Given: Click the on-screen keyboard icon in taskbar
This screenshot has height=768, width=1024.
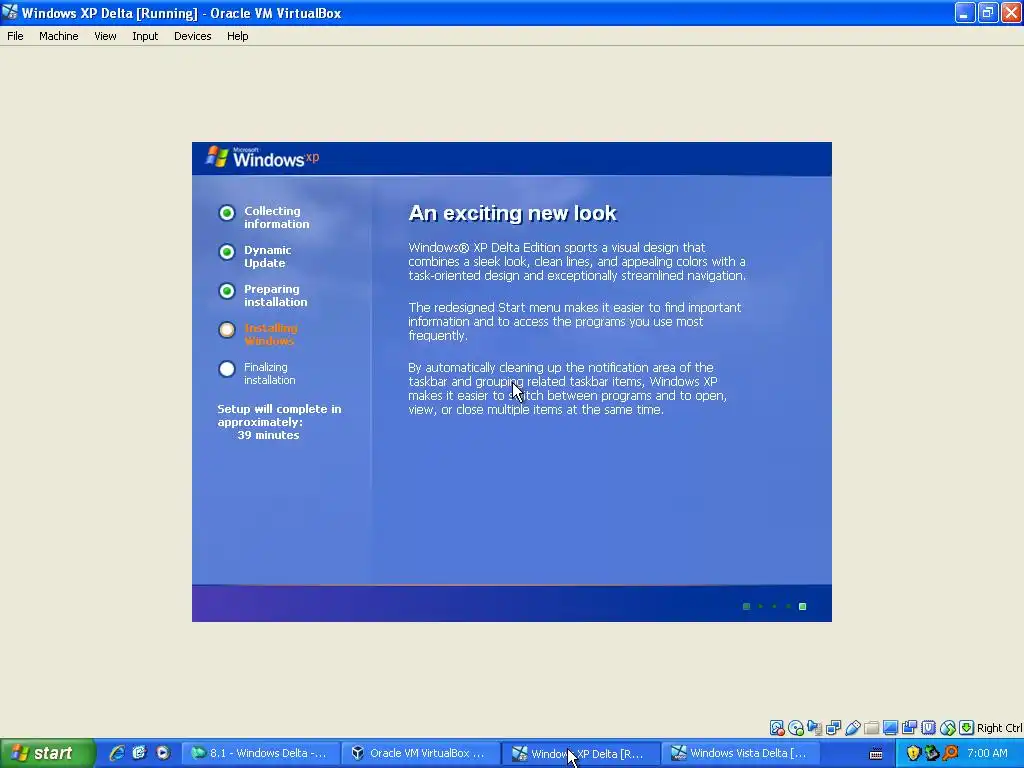Looking at the screenshot, I should coord(876,754).
